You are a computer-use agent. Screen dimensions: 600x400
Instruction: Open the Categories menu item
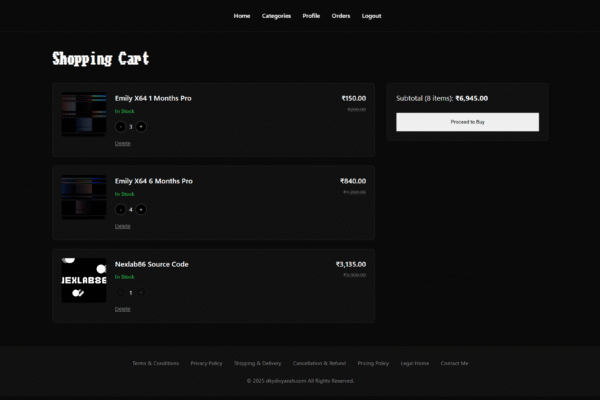pyautogui.click(x=276, y=16)
